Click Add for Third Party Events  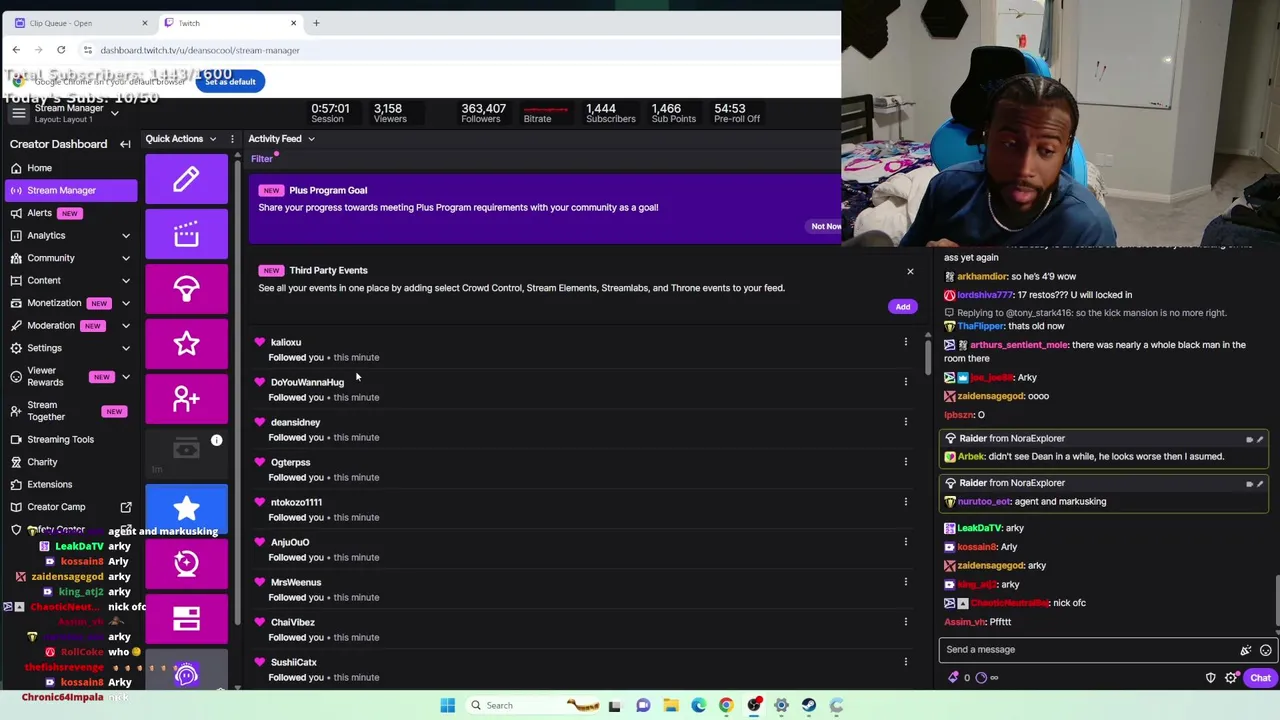902,307
